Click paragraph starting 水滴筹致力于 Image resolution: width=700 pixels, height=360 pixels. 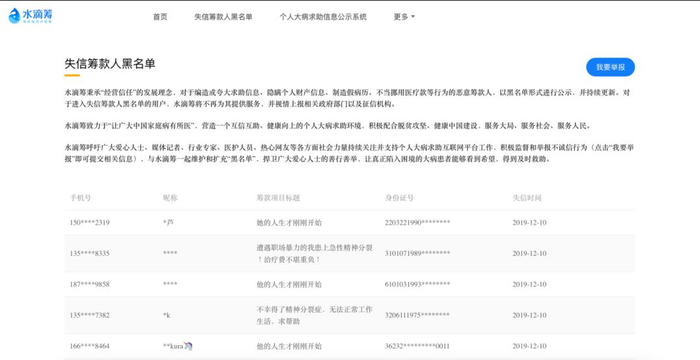click(x=328, y=126)
